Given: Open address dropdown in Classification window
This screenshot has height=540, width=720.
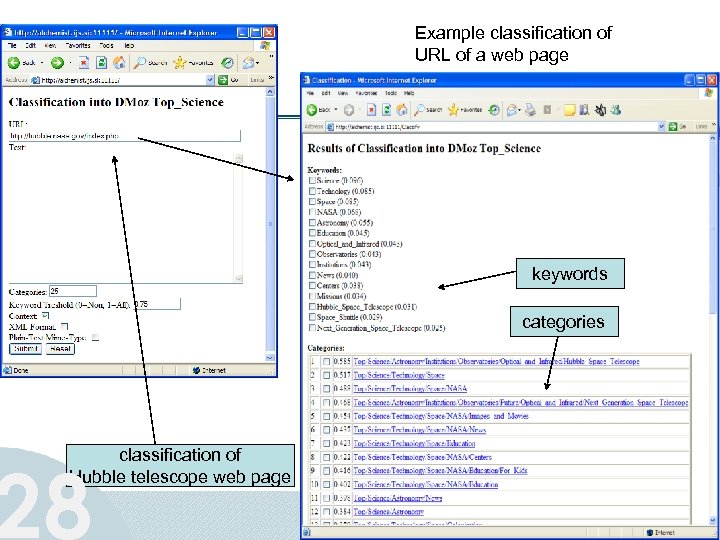Looking at the screenshot, I should (662, 127).
